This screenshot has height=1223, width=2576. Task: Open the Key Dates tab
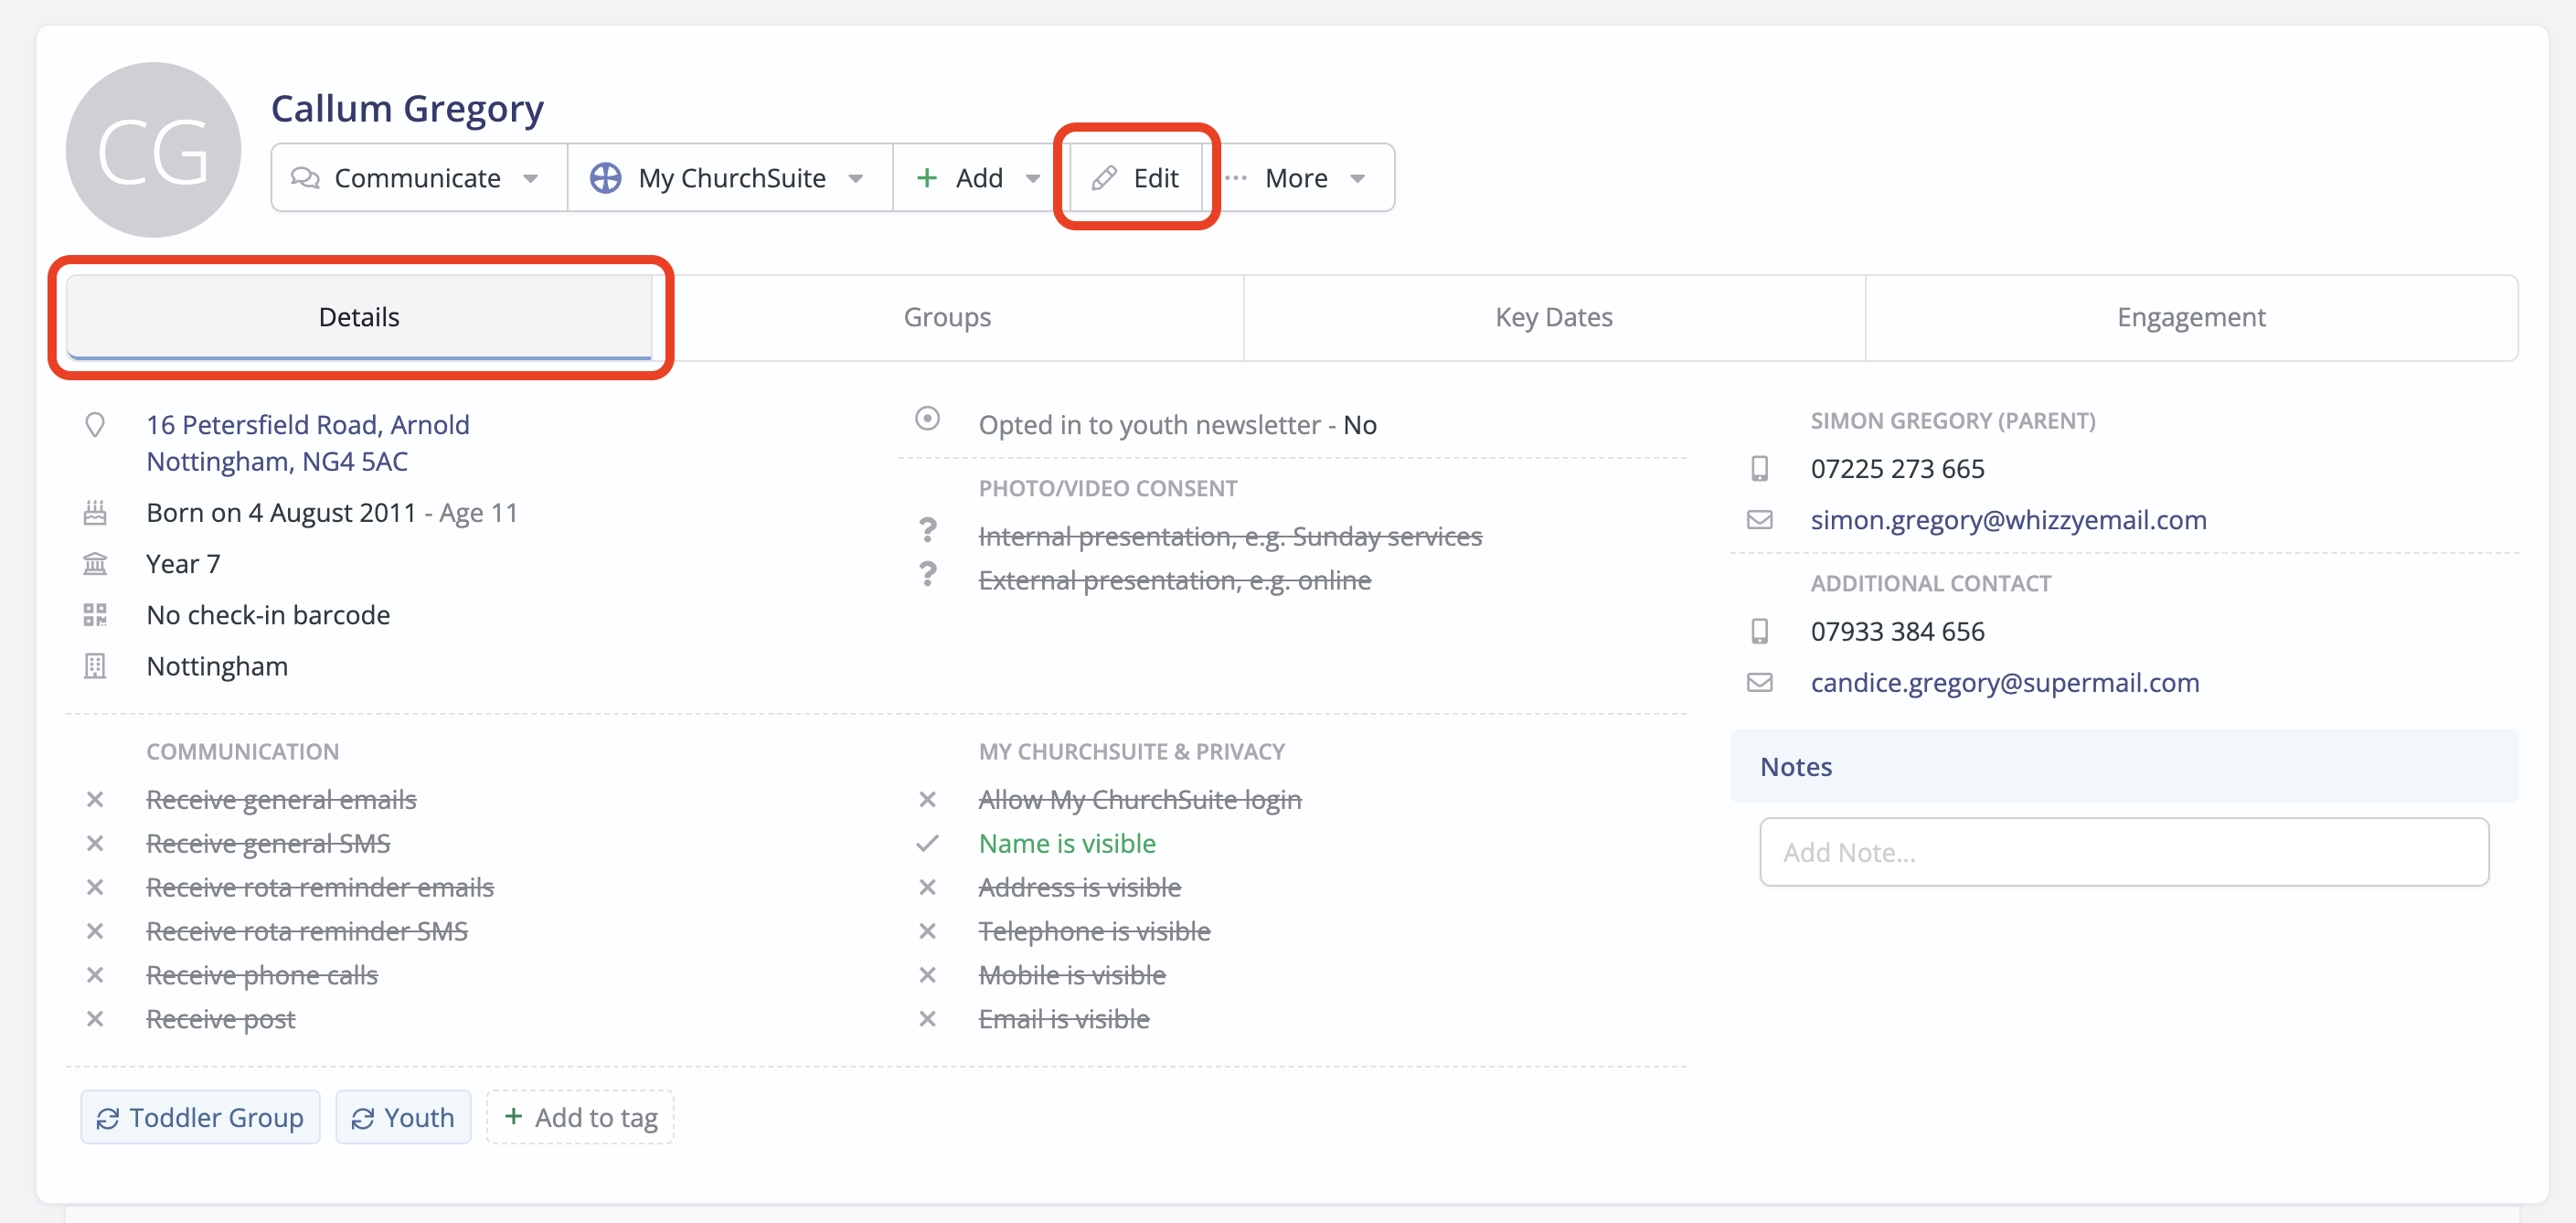1553,317
